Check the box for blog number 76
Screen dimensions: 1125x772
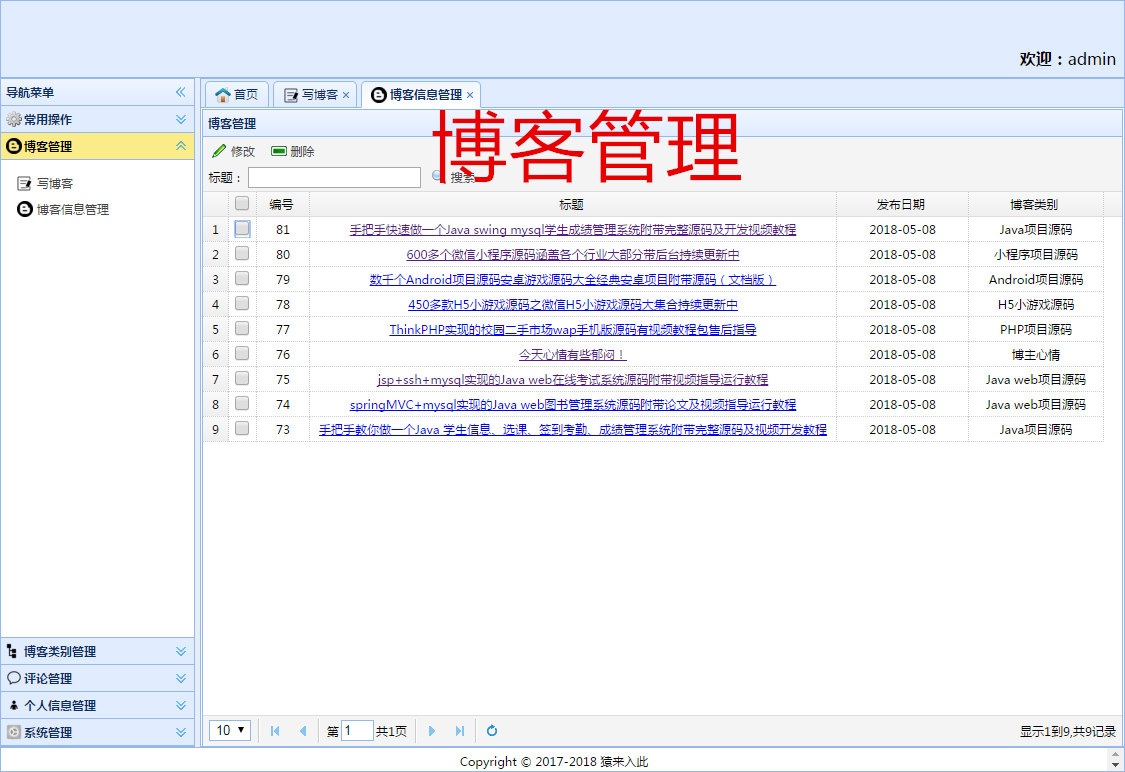[242, 354]
